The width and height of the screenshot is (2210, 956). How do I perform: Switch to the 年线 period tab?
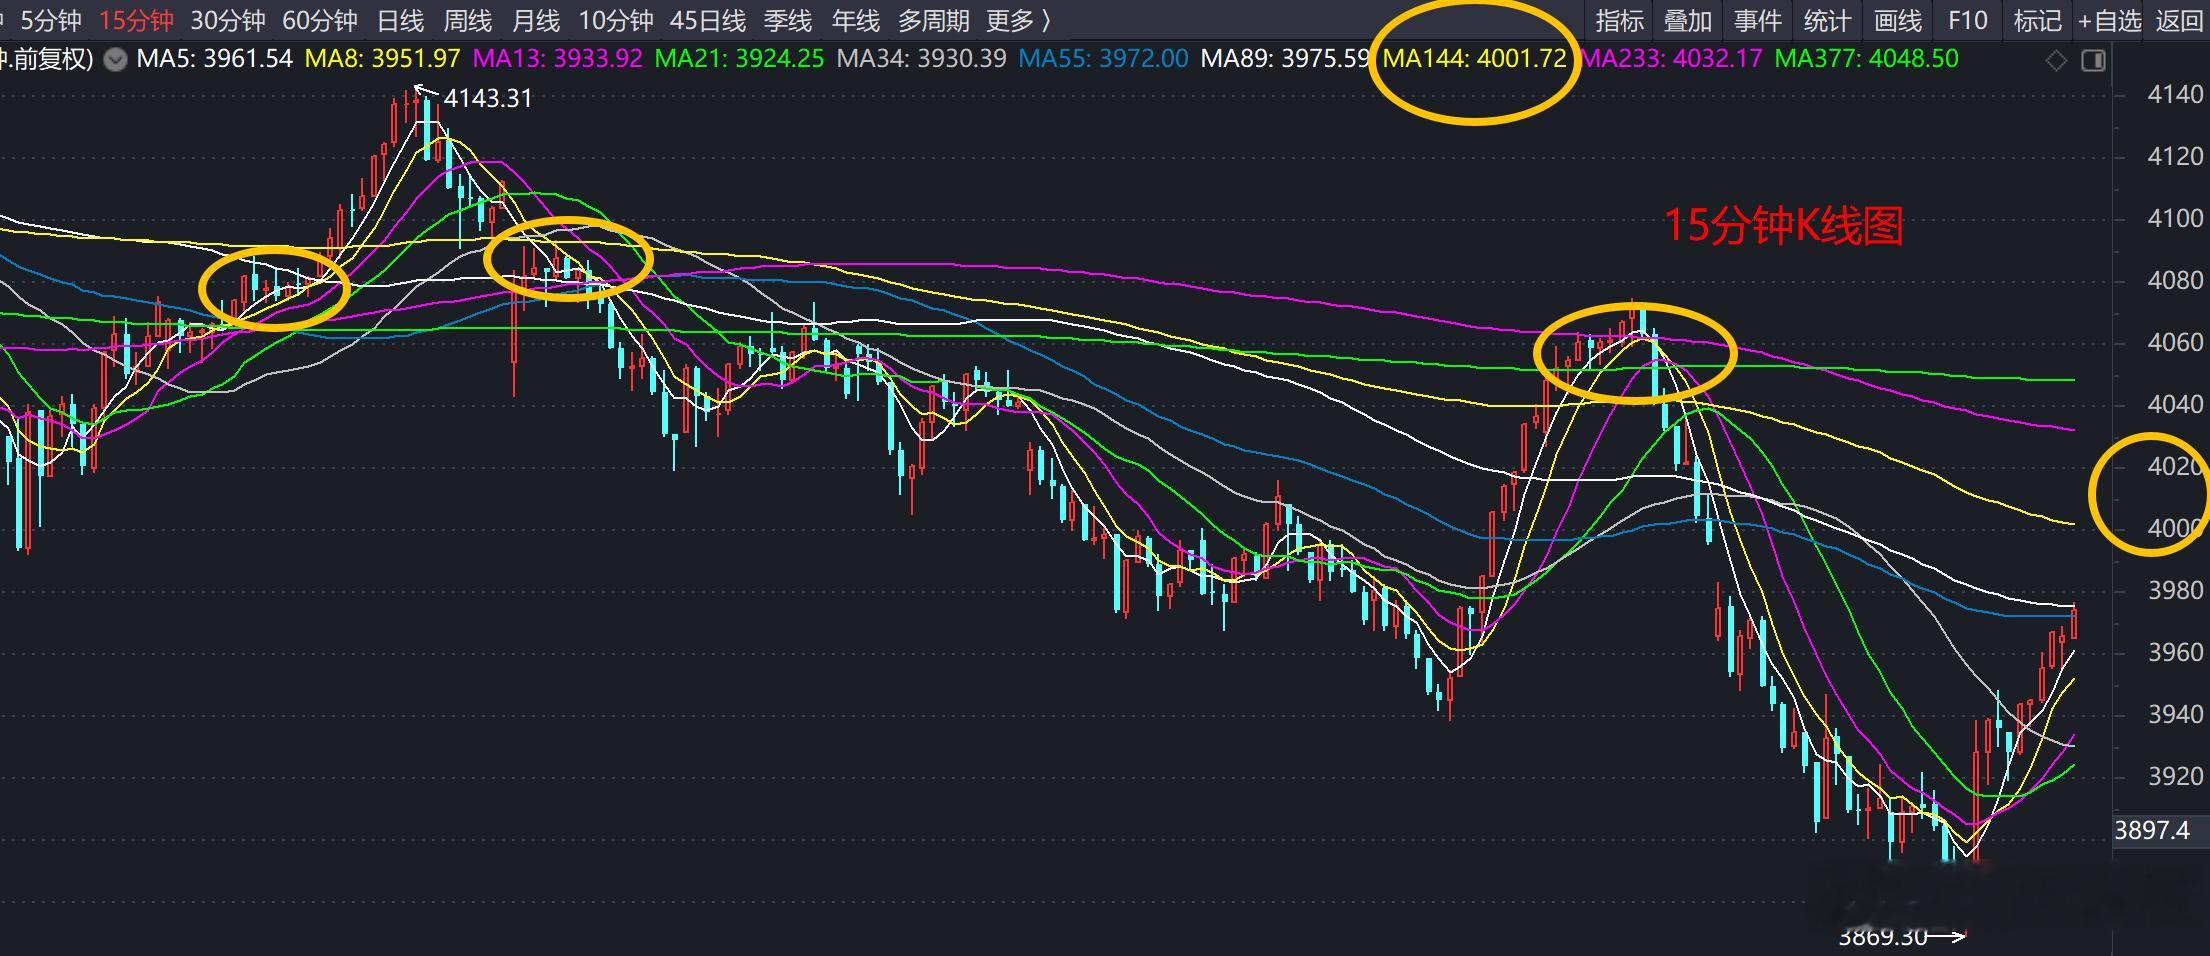[x=856, y=20]
